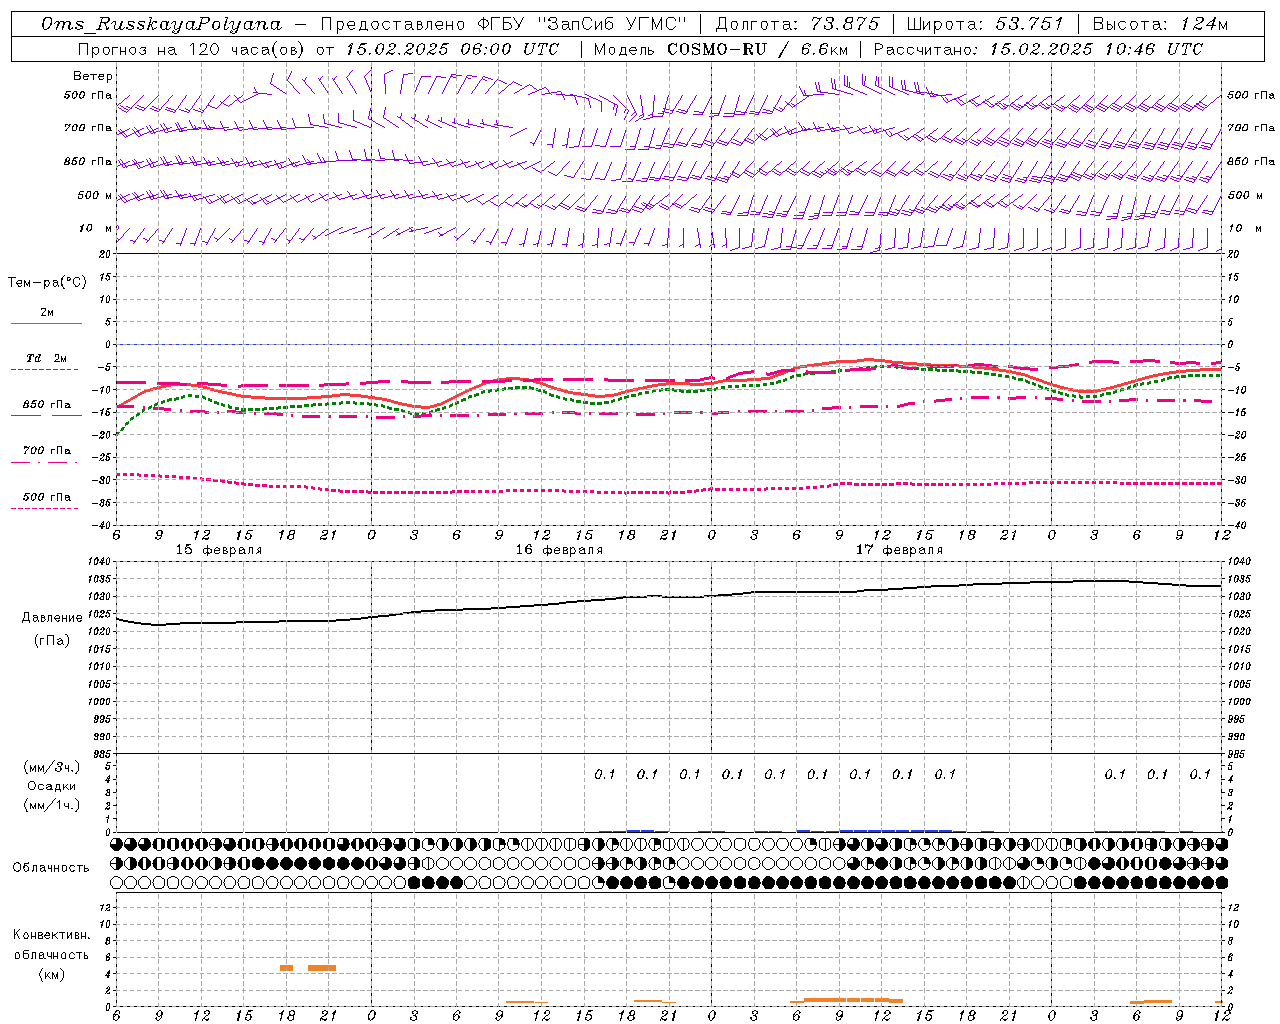Click the 16 февраля date label
The image size is (1280, 1024).
click(559, 550)
